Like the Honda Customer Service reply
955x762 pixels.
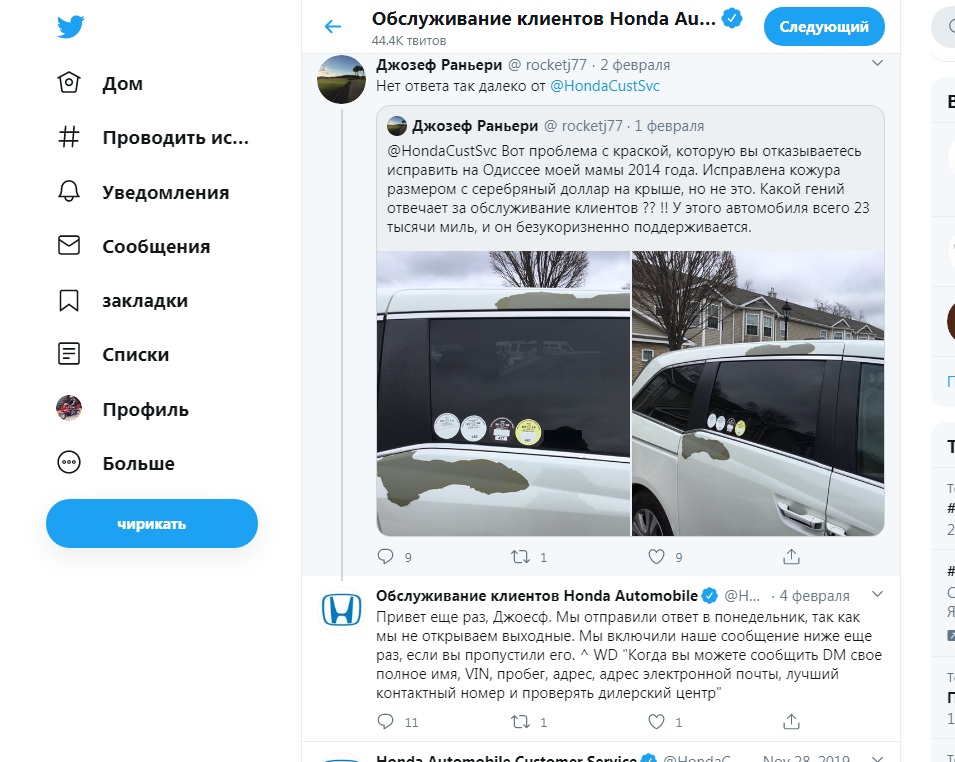[x=656, y=722]
